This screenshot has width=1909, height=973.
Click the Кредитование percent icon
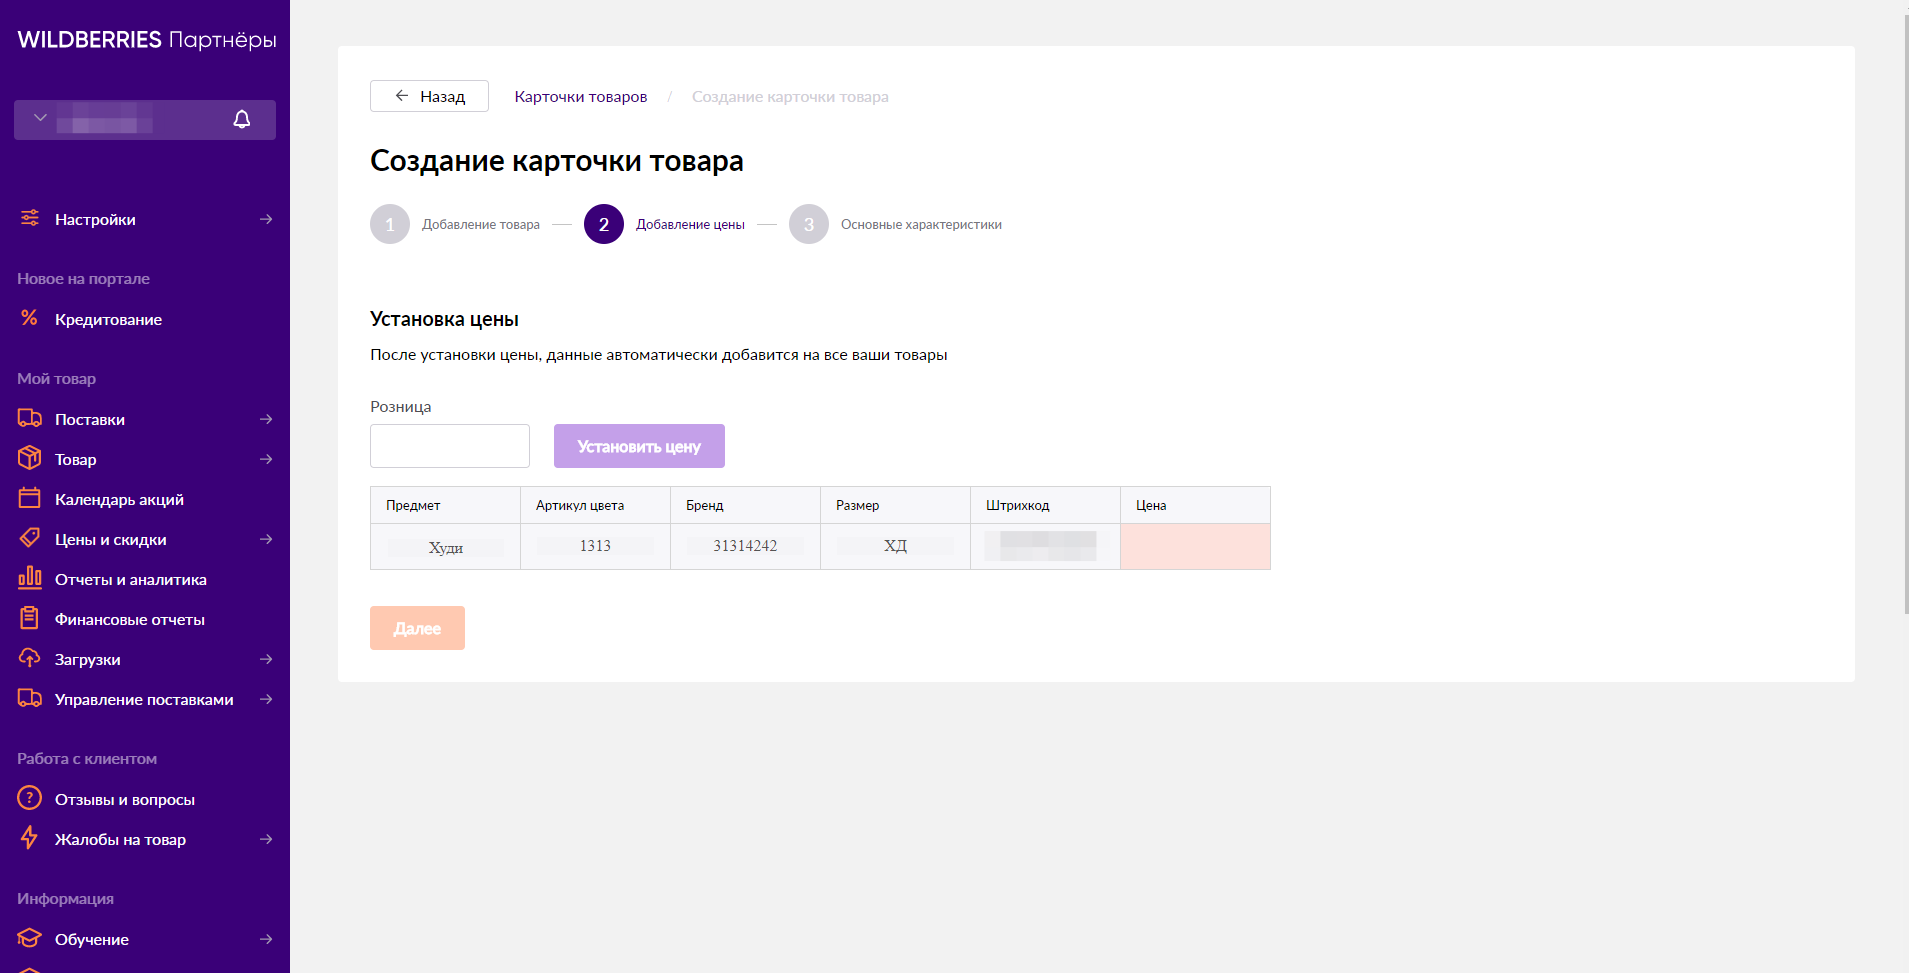coord(30,318)
